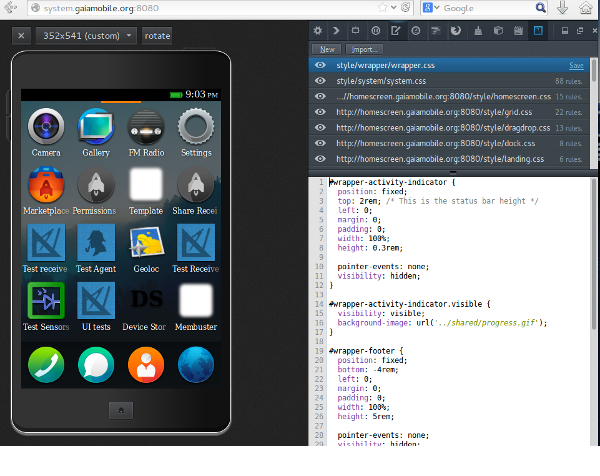600x476 pixels.
Task: Click the rotate button
Action: (x=157, y=36)
